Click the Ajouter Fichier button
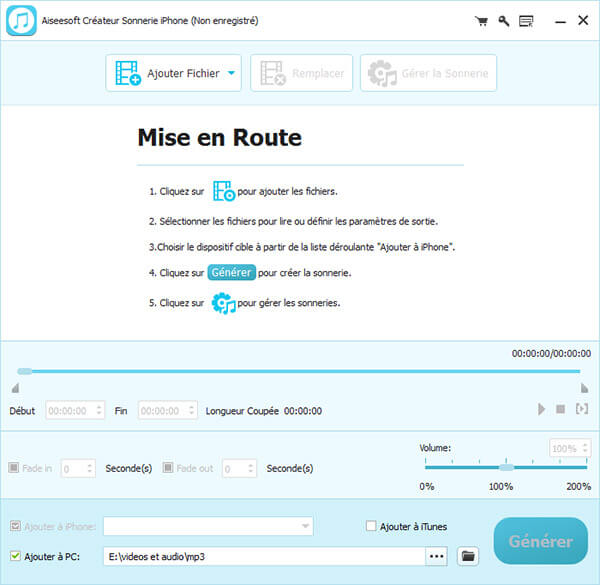The height and width of the screenshot is (585, 600). (x=173, y=73)
